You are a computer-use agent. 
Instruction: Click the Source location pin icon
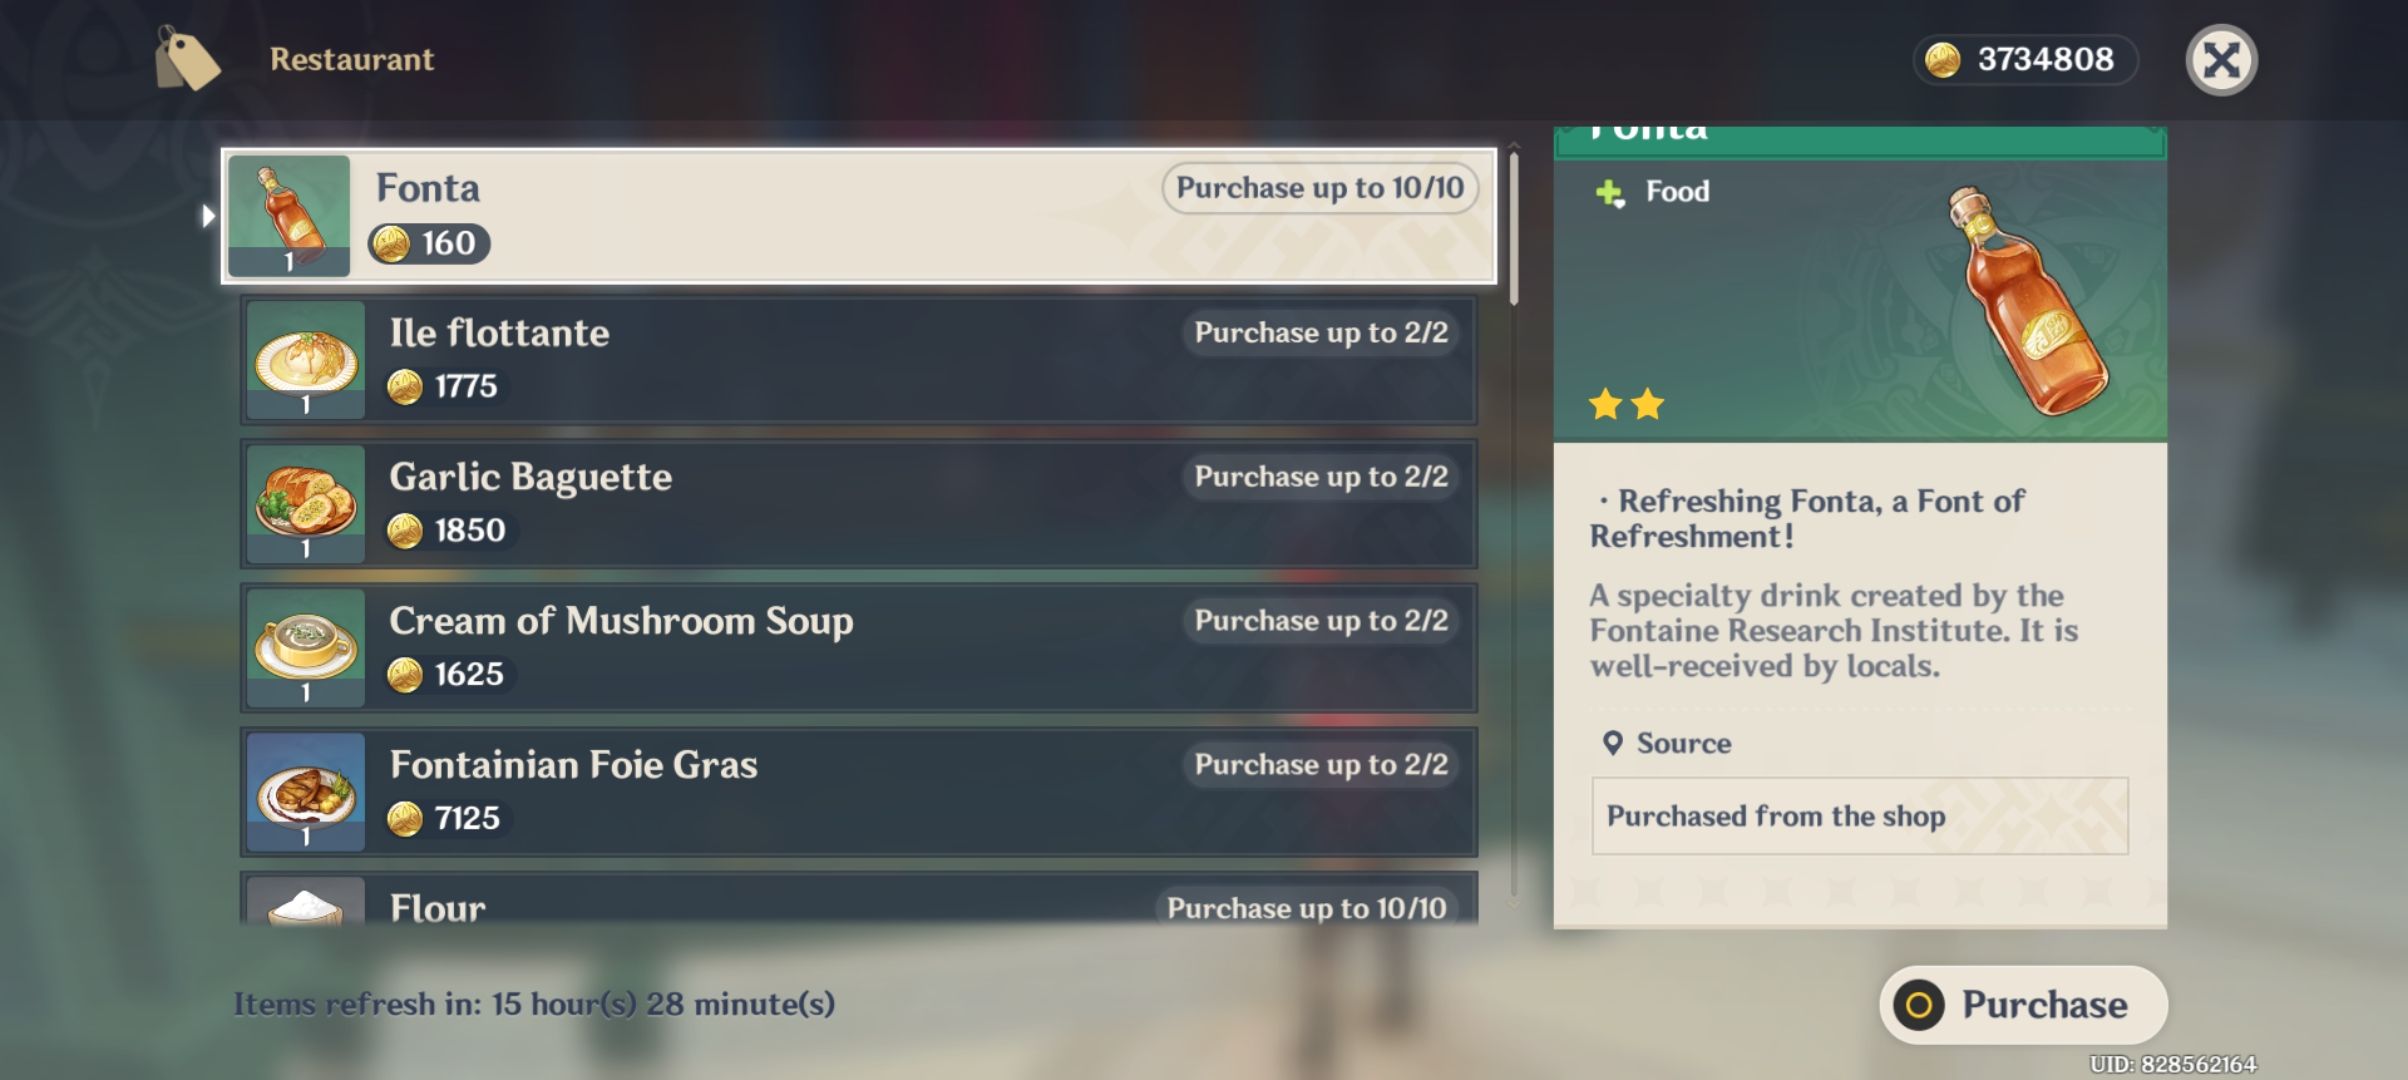pos(1612,743)
